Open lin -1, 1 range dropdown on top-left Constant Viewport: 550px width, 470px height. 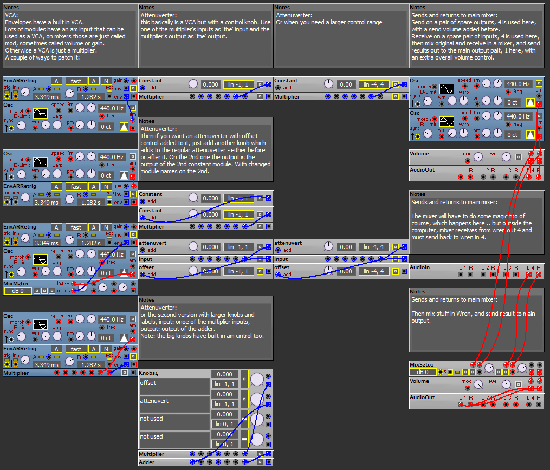pyautogui.click(x=239, y=85)
